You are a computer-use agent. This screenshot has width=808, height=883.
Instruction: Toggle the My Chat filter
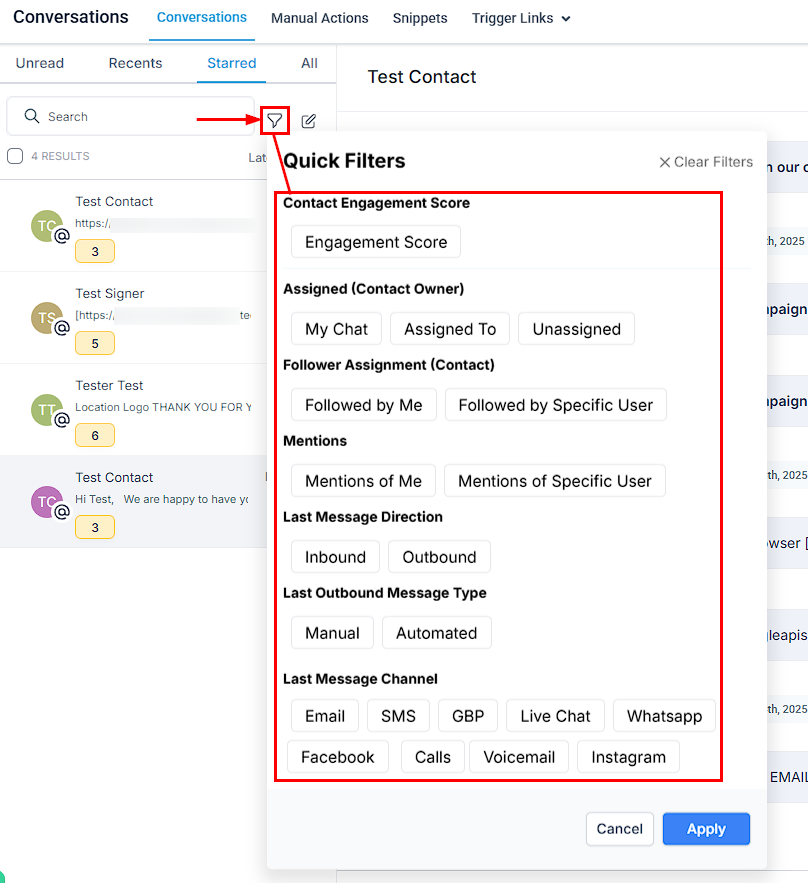tap(336, 329)
